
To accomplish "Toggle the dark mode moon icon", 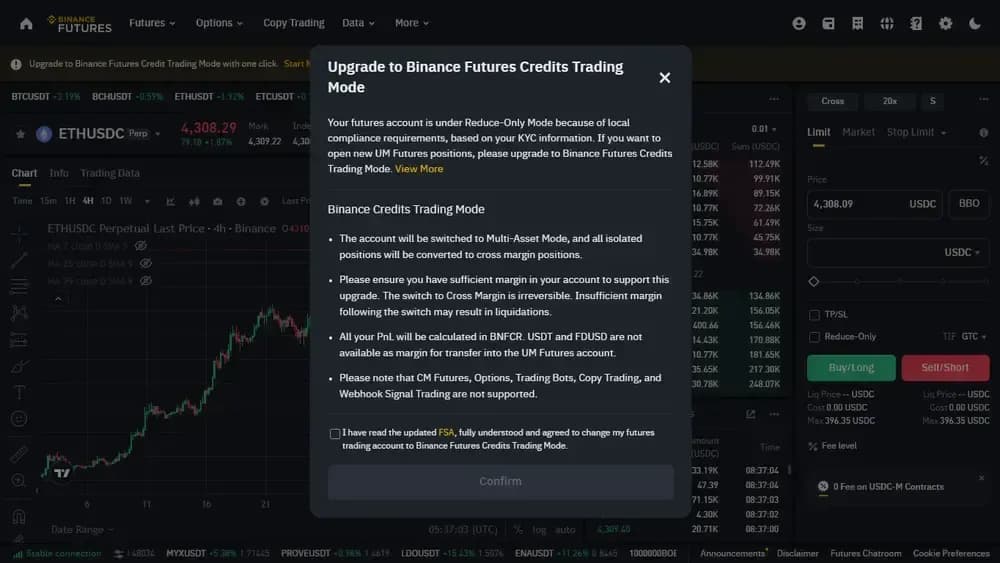I will pos(974,24).
